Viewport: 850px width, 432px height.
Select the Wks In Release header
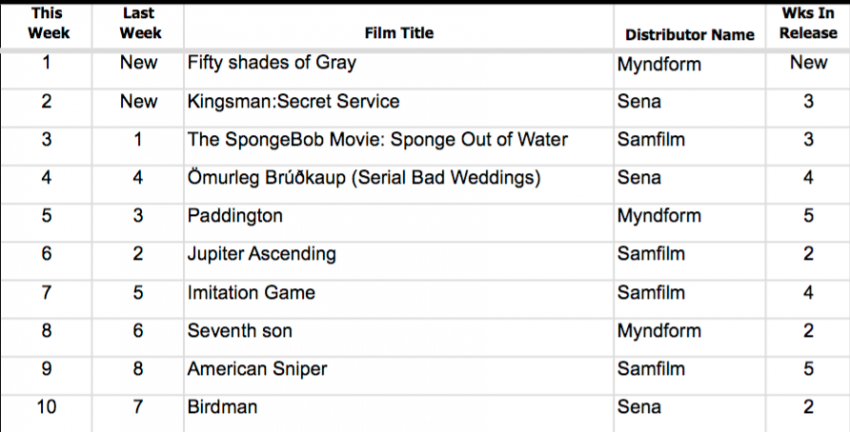point(808,23)
